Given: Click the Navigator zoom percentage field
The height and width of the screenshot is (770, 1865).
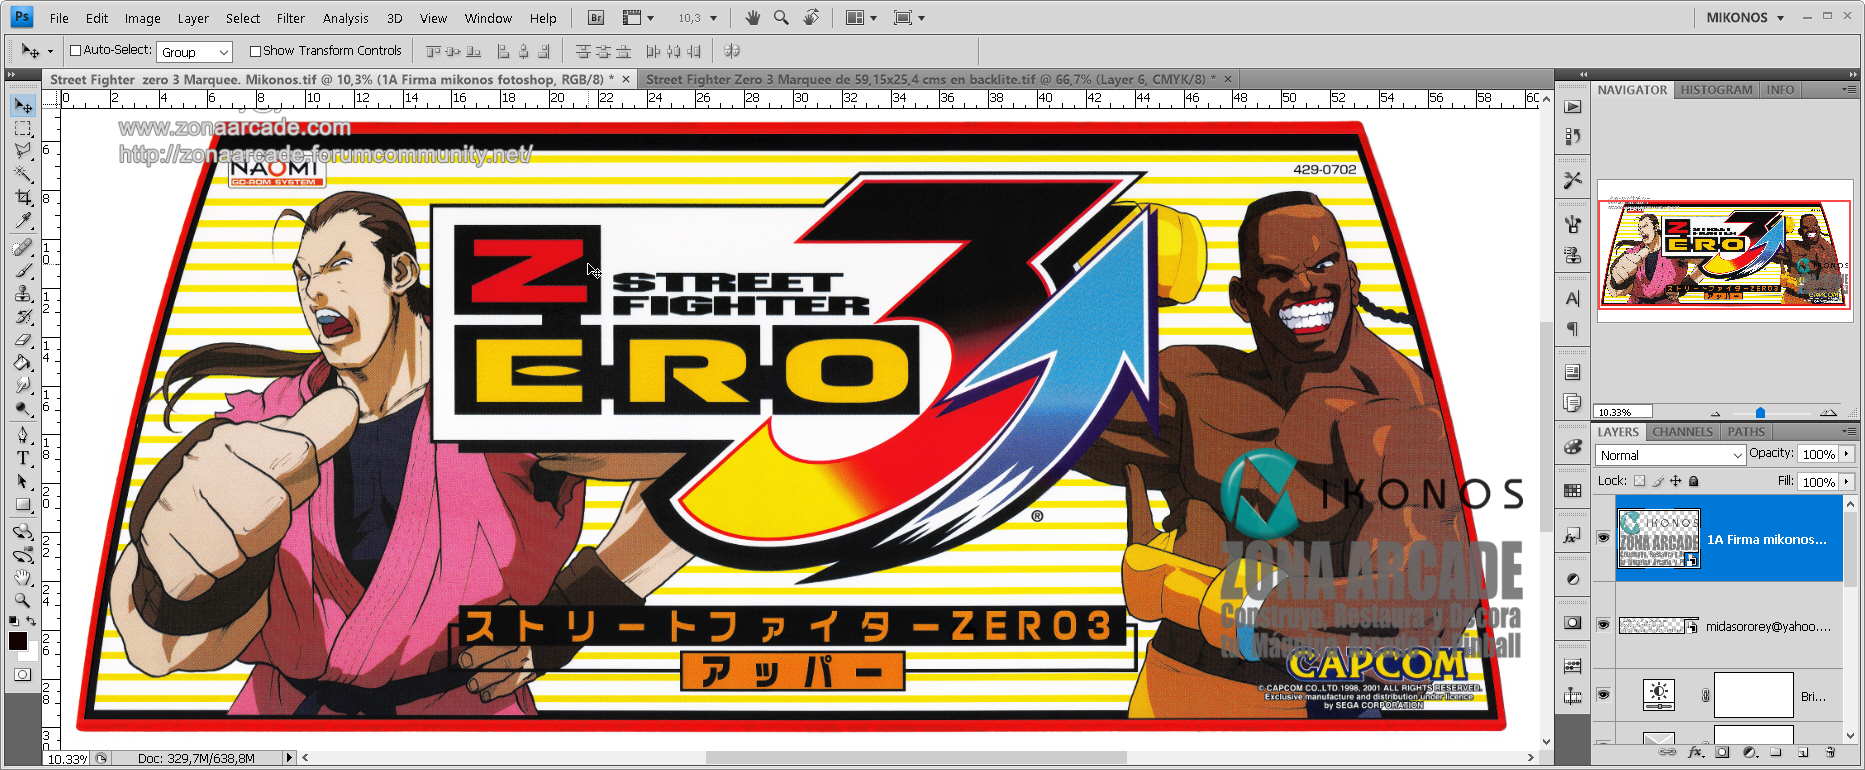Looking at the screenshot, I should (x=1622, y=412).
